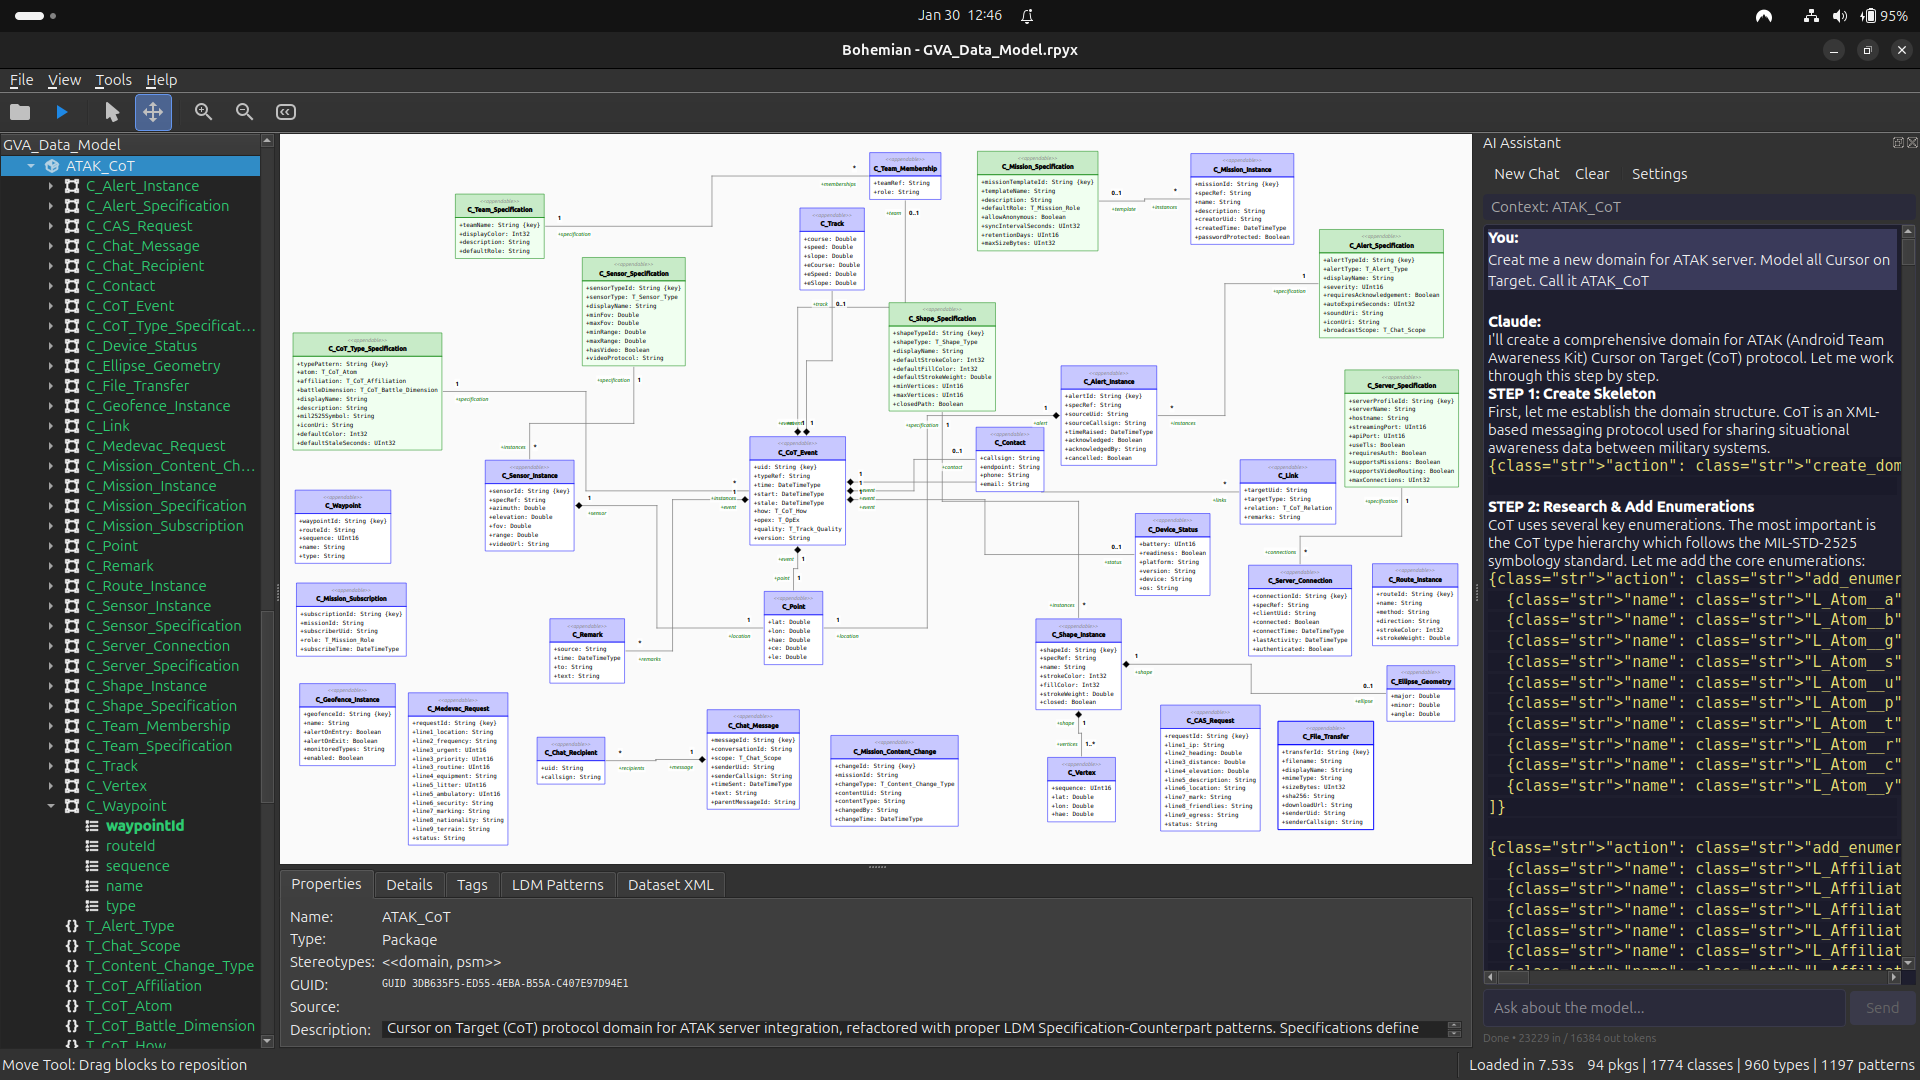Viewport: 1920px width, 1080px height.
Task: Open AI Assistant Settings
Action: tap(1659, 174)
